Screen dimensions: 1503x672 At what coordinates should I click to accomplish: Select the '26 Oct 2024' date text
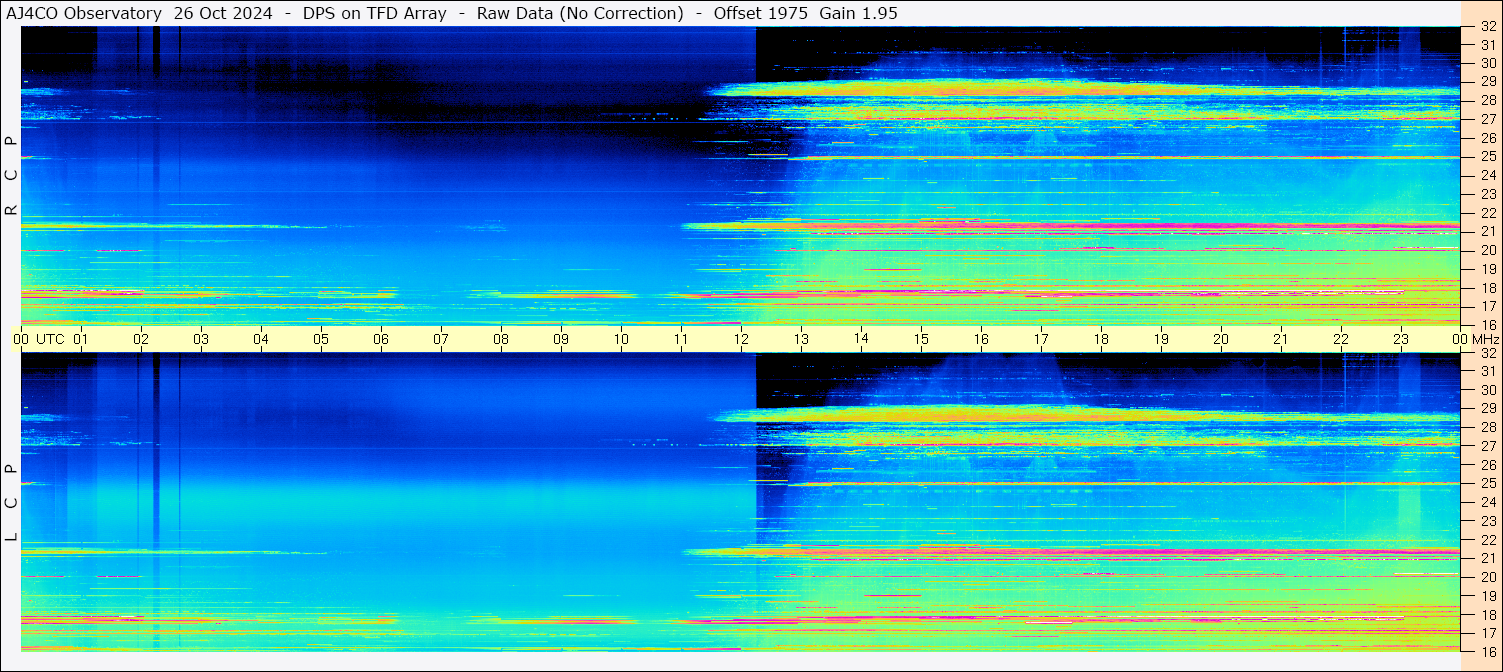(x=223, y=13)
